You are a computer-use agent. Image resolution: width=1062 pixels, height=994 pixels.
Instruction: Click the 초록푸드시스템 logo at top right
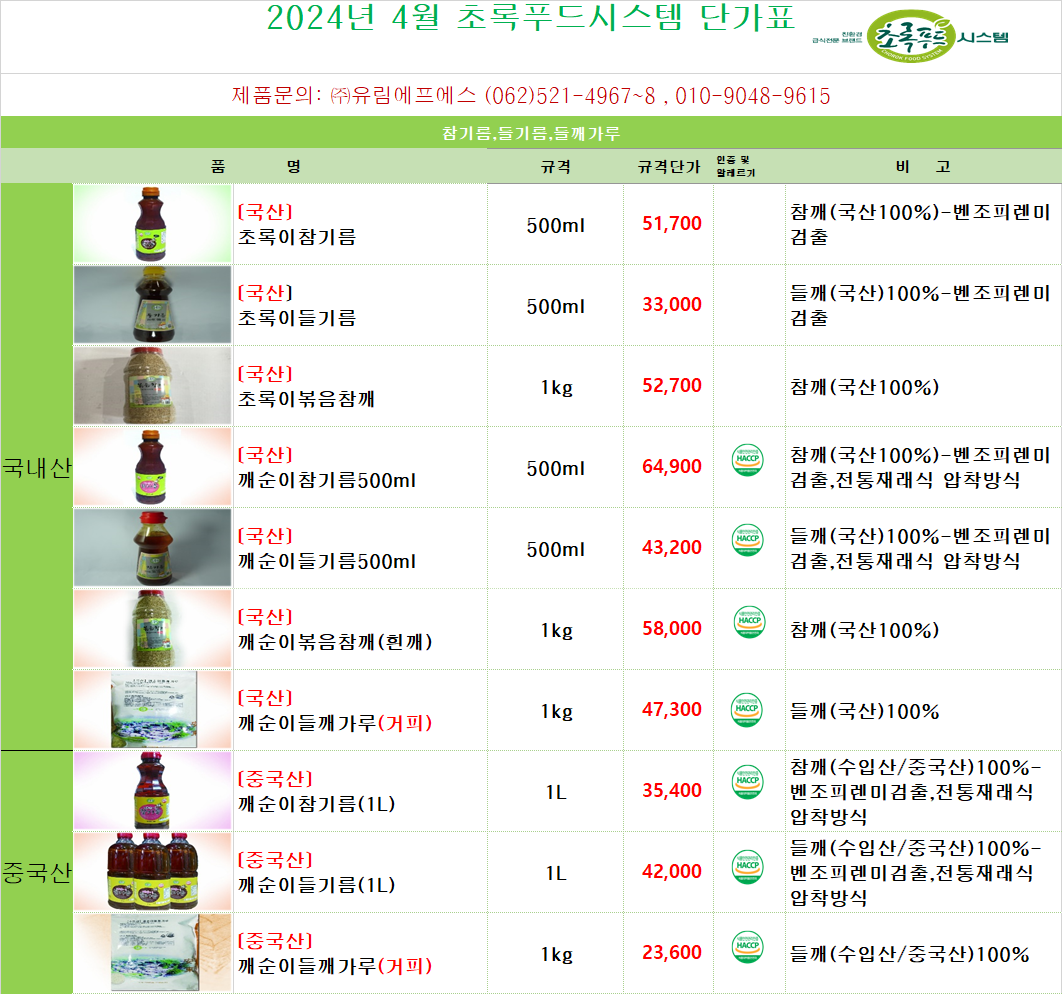910,39
